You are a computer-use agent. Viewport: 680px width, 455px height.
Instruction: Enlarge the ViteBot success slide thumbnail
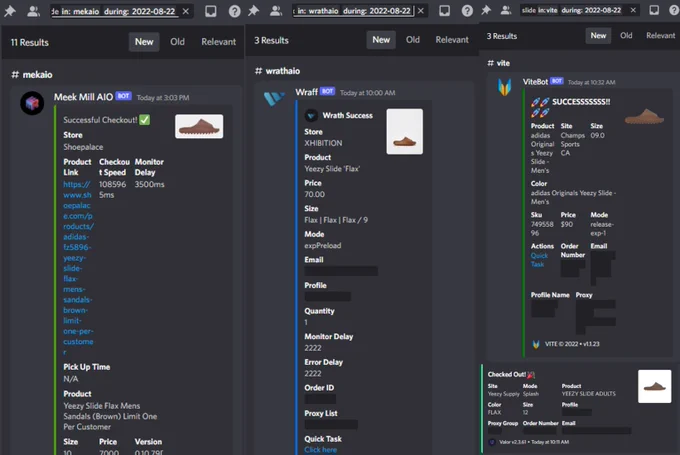pos(644,117)
